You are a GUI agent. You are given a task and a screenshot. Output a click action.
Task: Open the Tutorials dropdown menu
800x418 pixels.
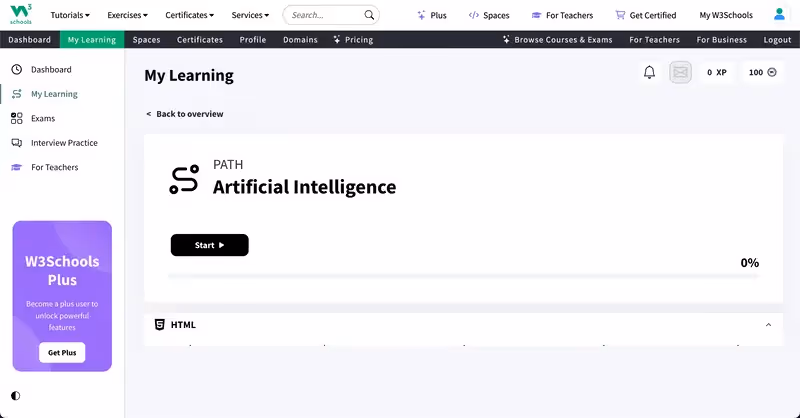pyautogui.click(x=70, y=15)
